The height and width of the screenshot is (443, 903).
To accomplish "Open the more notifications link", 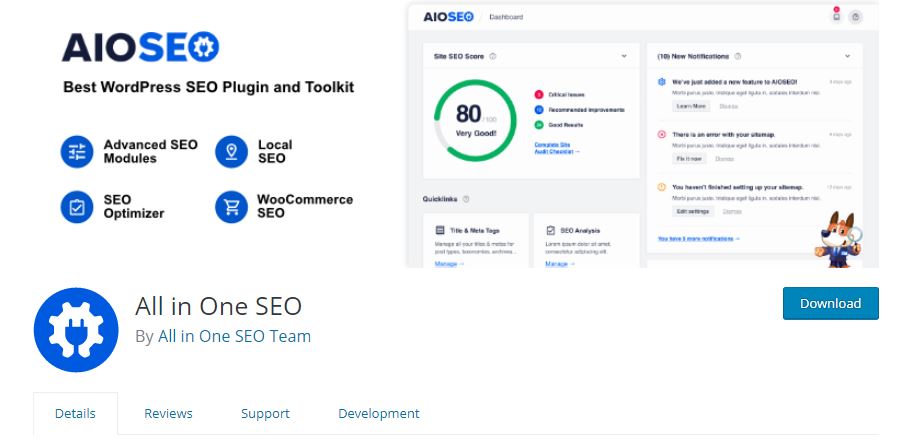I will [699, 238].
